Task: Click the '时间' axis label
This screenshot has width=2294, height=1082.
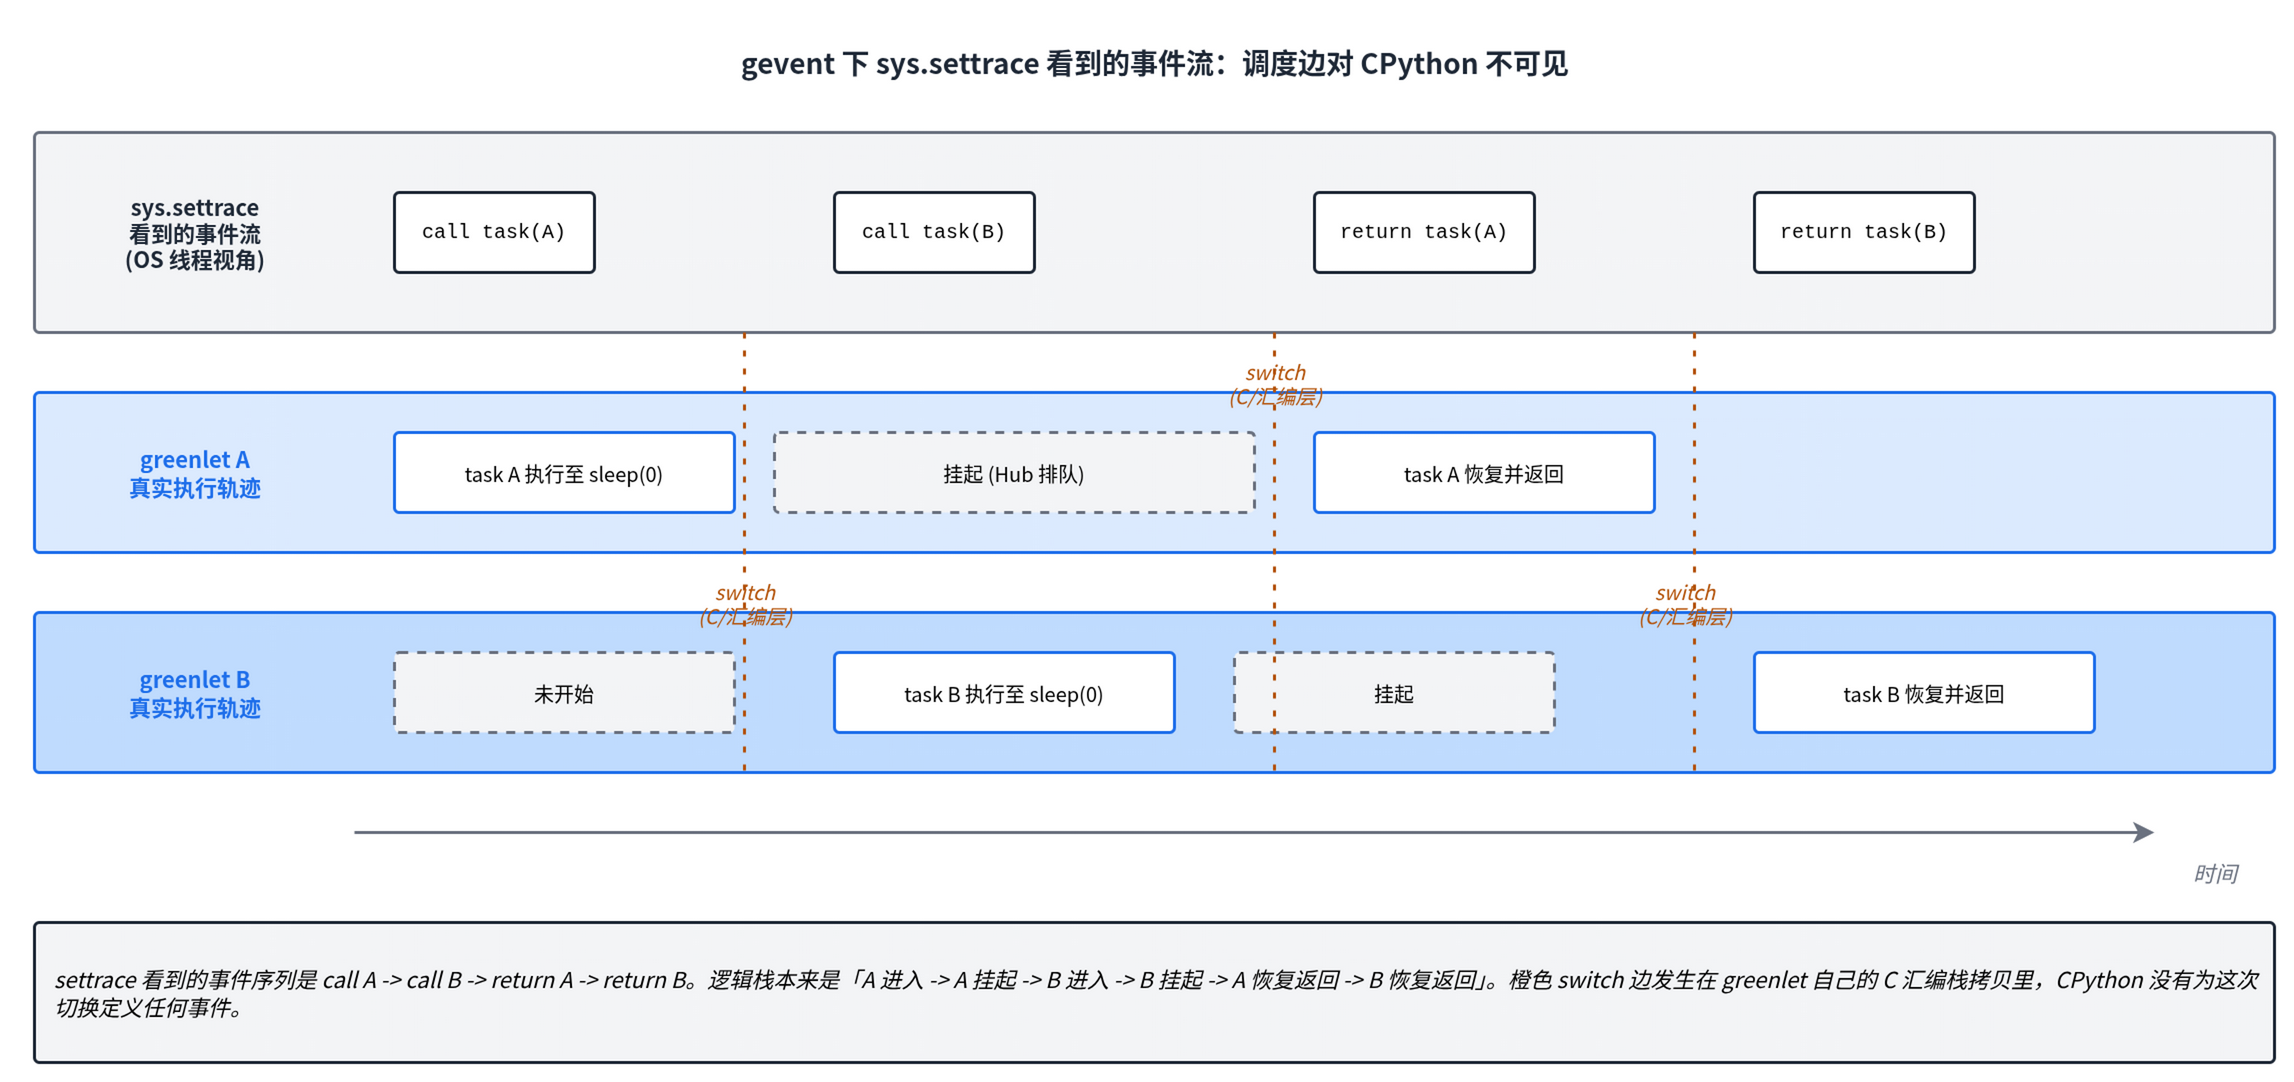Action: coord(2215,873)
